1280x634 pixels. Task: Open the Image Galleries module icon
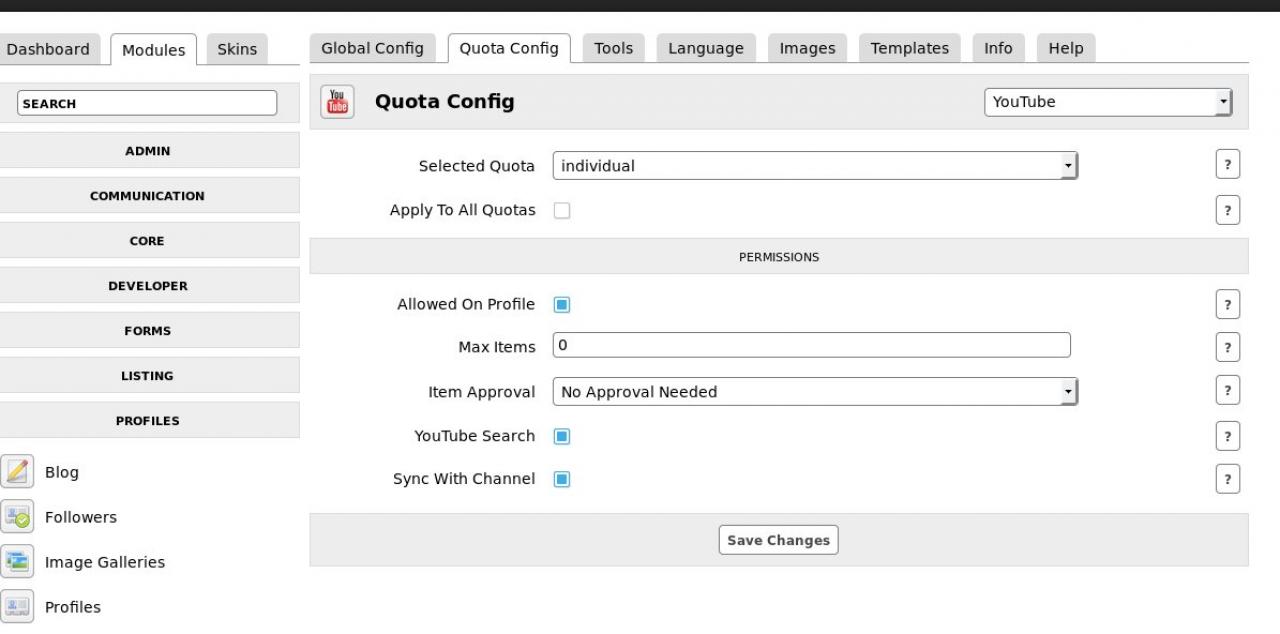pos(17,562)
